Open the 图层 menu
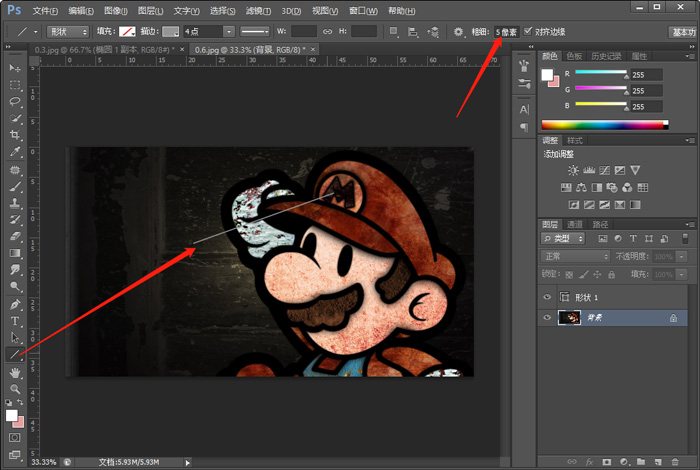This screenshot has width=700, height=470. pos(150,11)
